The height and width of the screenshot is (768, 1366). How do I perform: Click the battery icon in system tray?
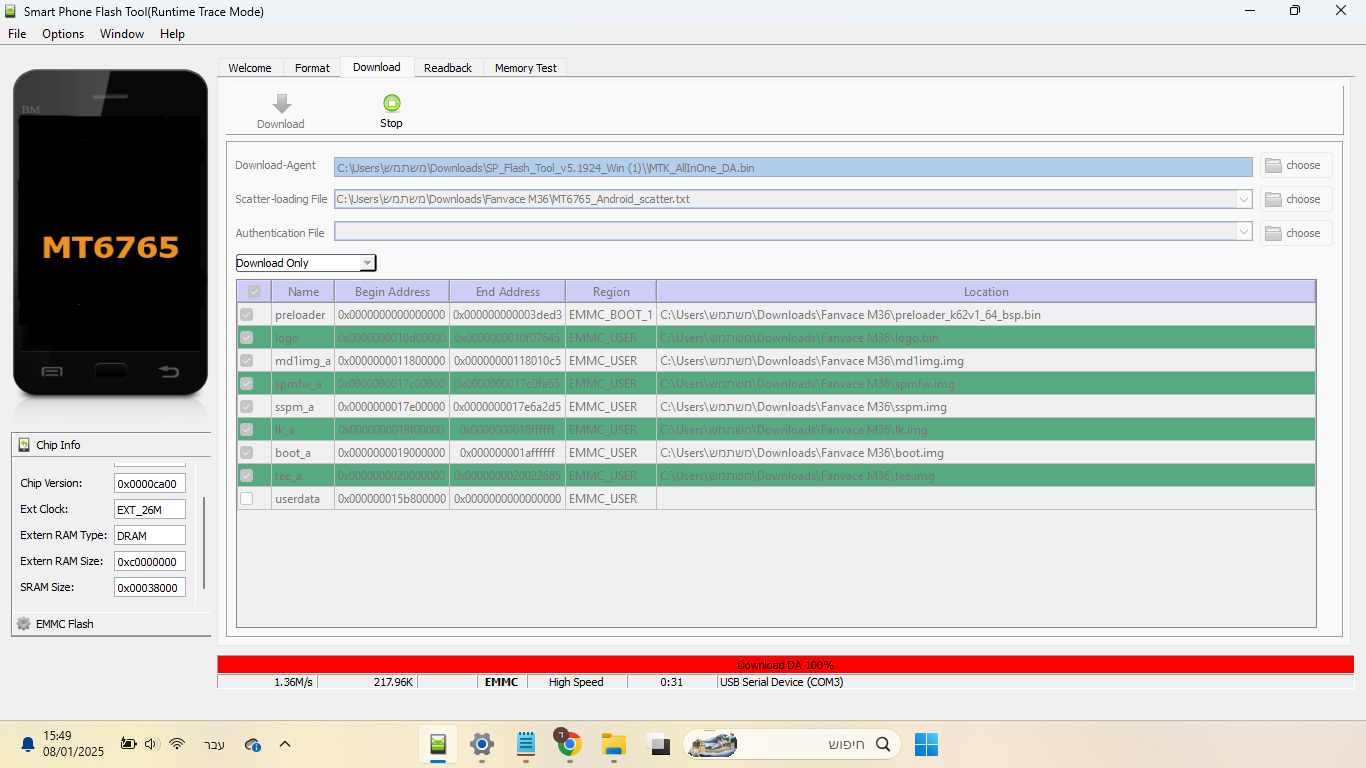click(128, 744)
